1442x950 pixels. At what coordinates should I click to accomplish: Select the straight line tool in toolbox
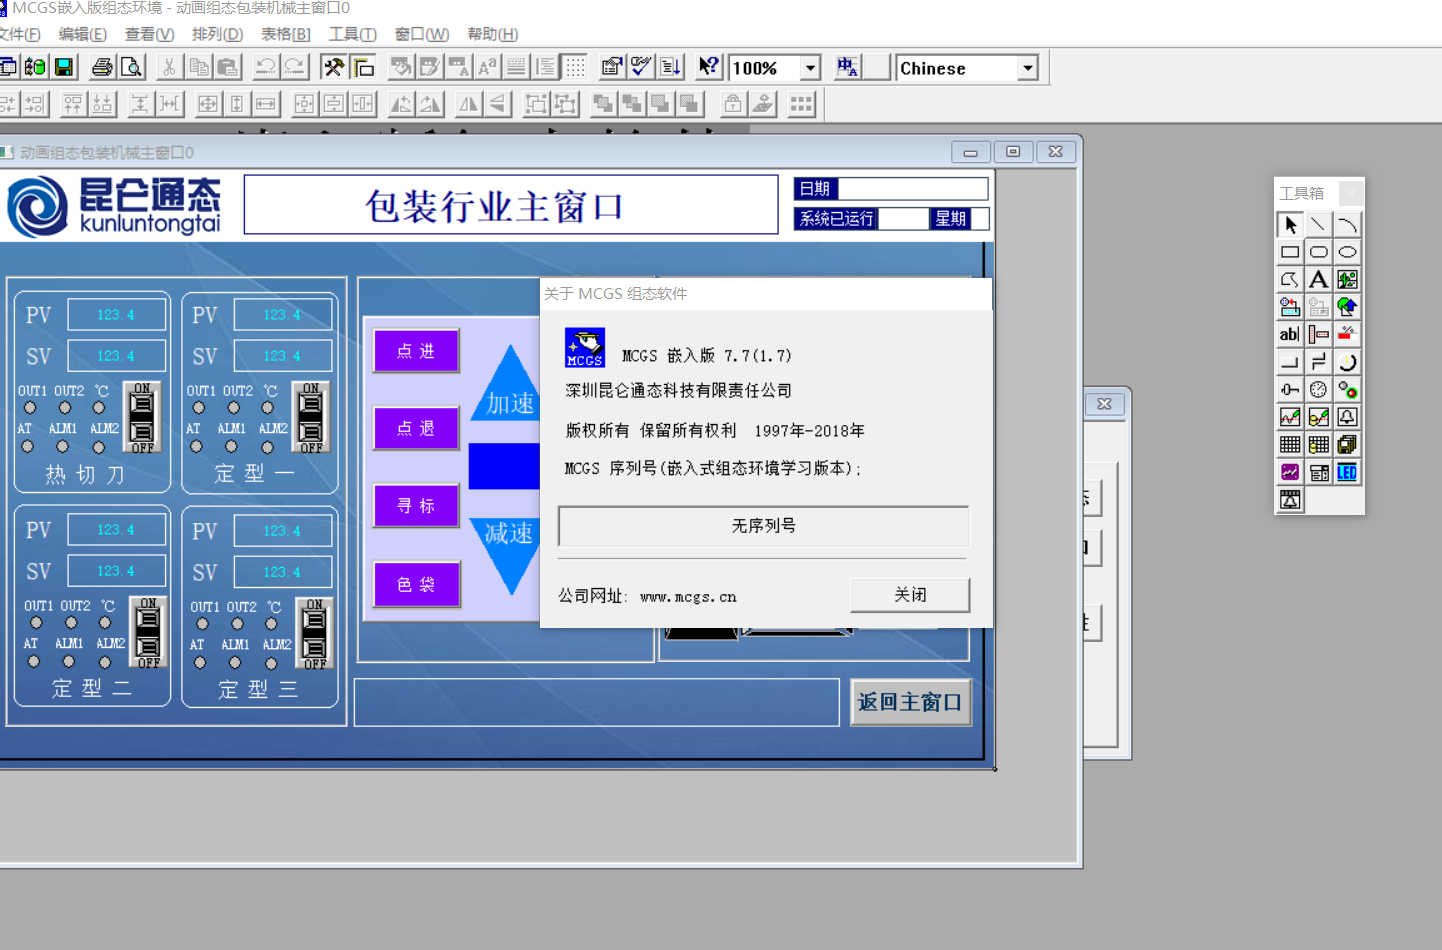click(x=1319, y=225)
